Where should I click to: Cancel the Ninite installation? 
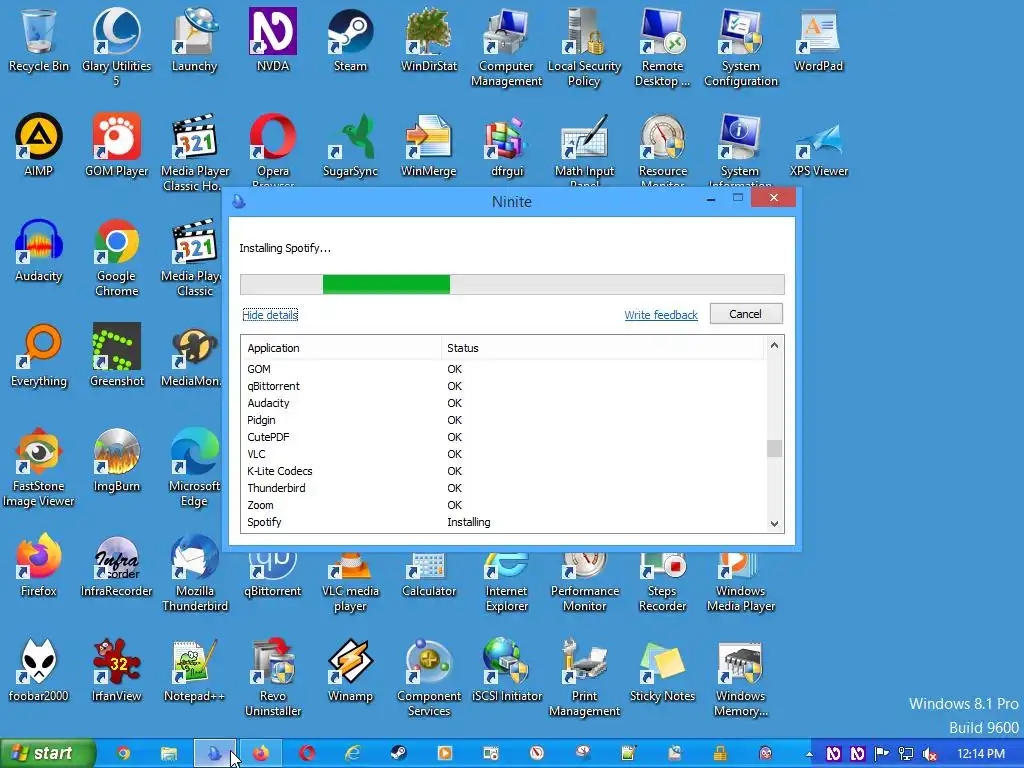click(745, 314)
